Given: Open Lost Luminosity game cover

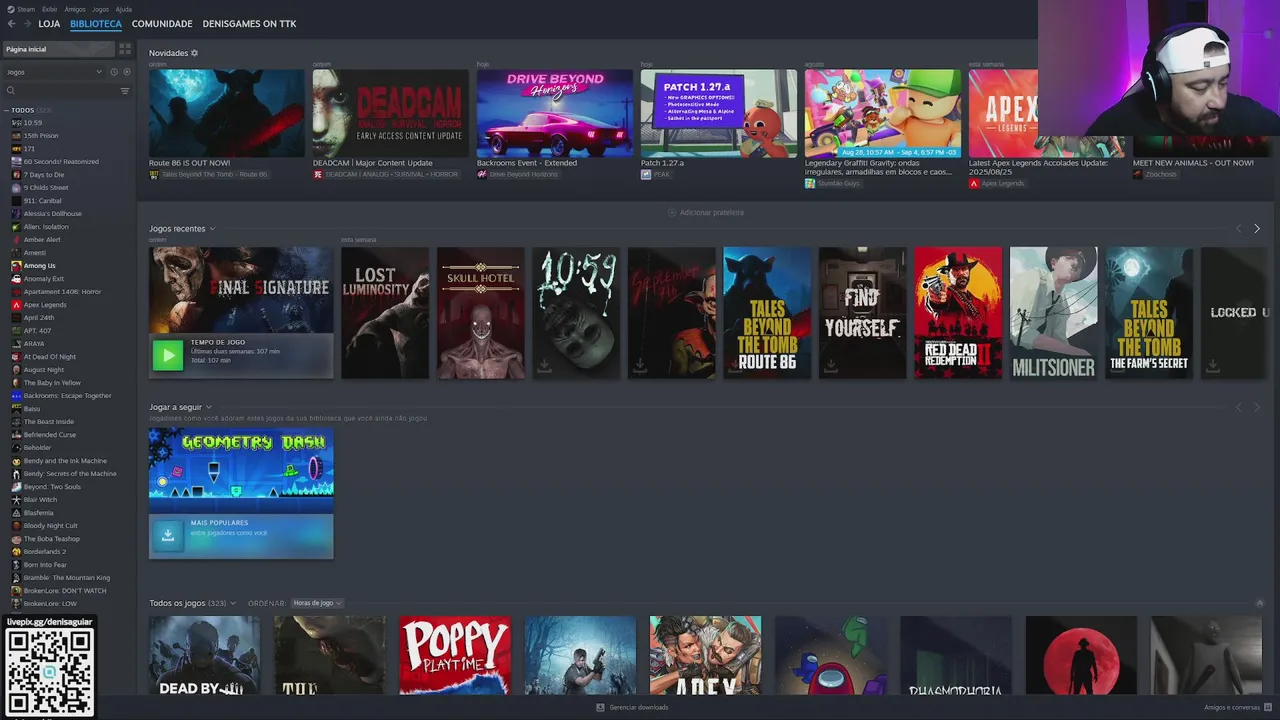Looking at the screenshot, I should click(385, 313).
